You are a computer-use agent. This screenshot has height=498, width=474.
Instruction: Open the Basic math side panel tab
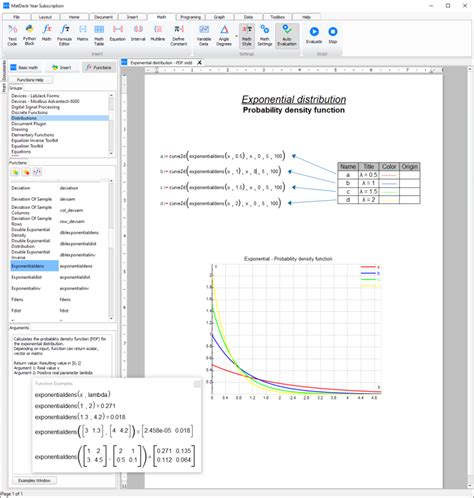[x=25, y=68]
